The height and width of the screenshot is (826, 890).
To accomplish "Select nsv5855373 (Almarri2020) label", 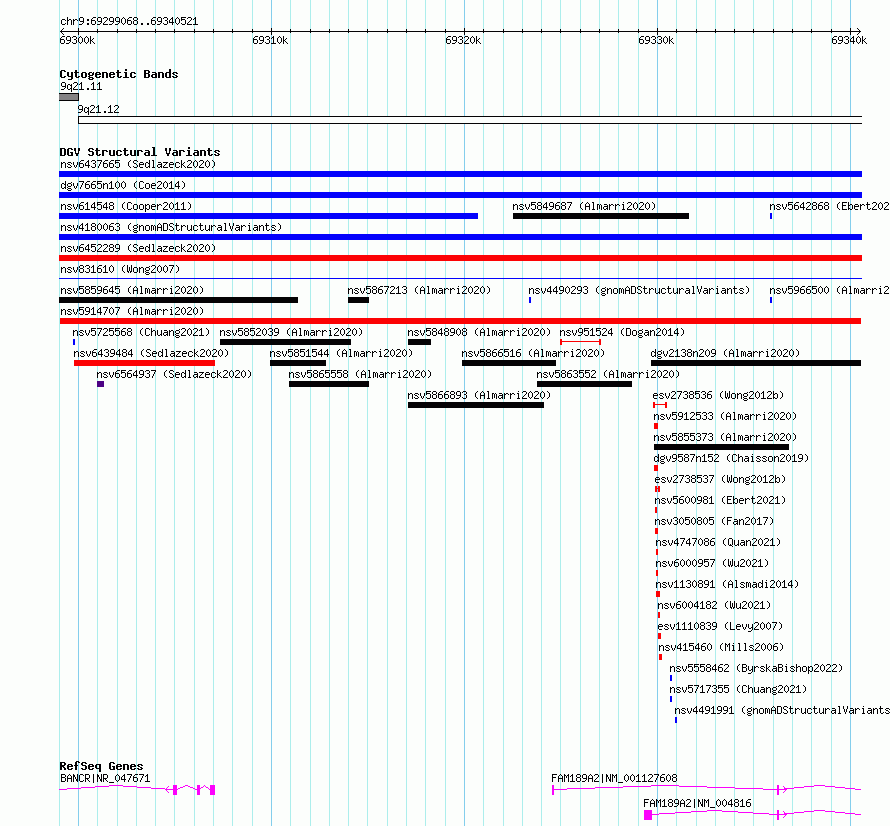I will point(725,437).
